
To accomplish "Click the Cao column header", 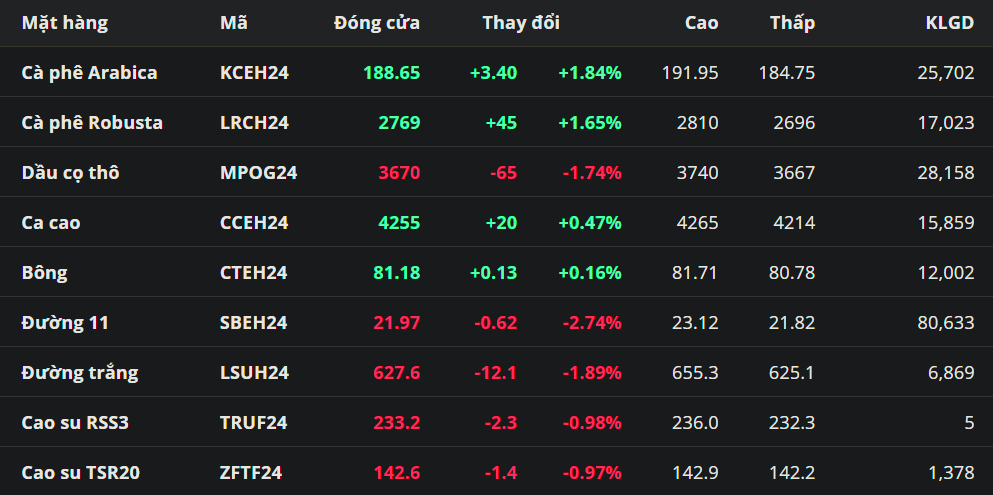I will (x=701, y=22).
